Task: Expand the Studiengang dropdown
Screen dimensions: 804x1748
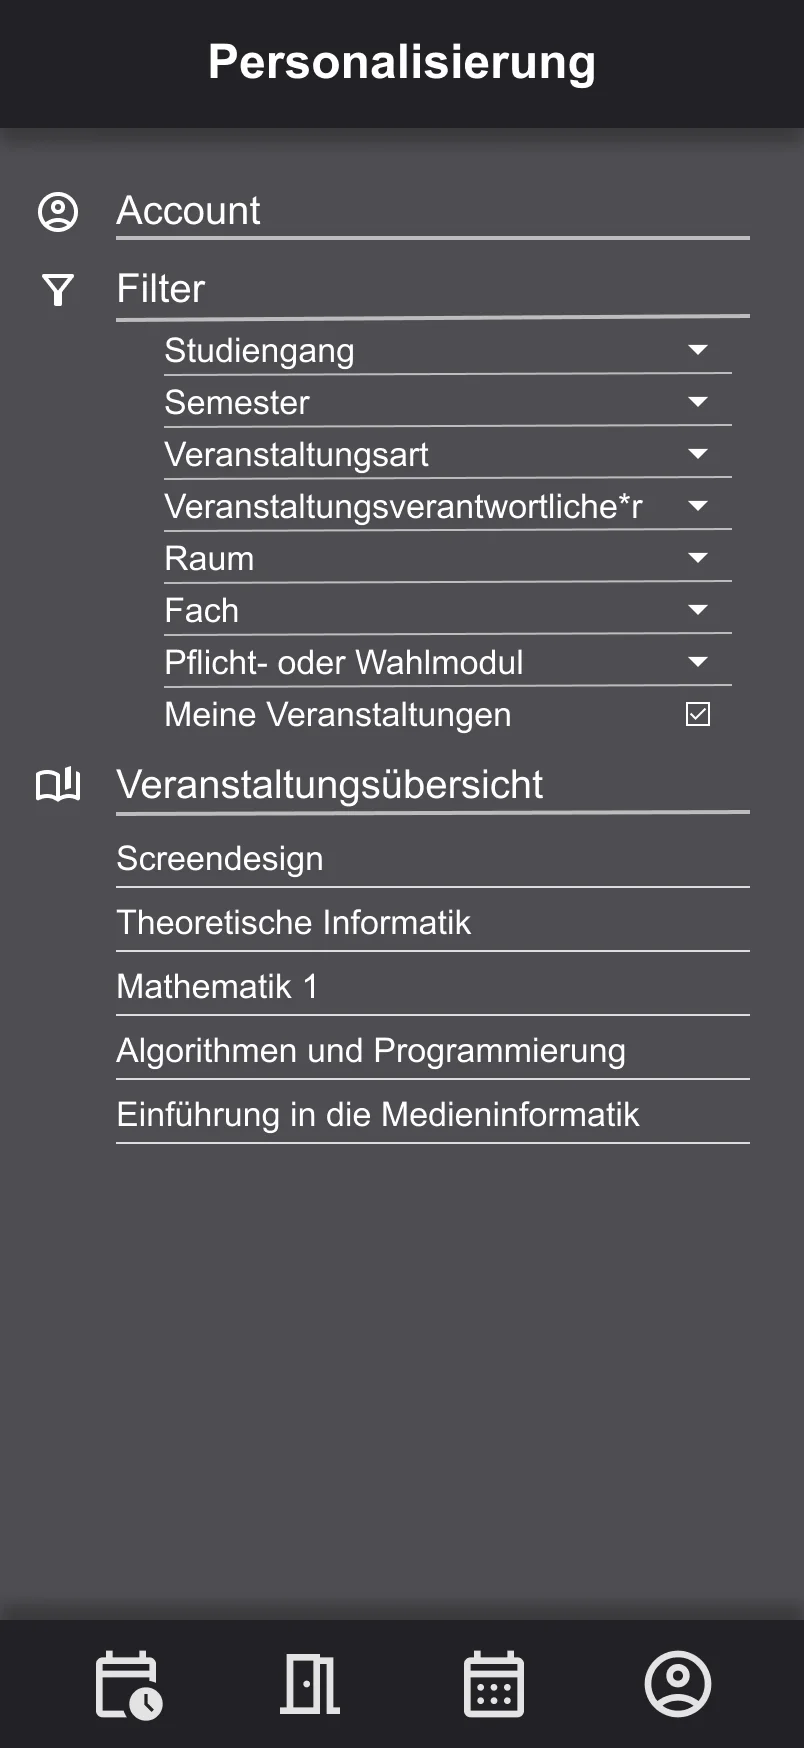Action: coord(698,350)
